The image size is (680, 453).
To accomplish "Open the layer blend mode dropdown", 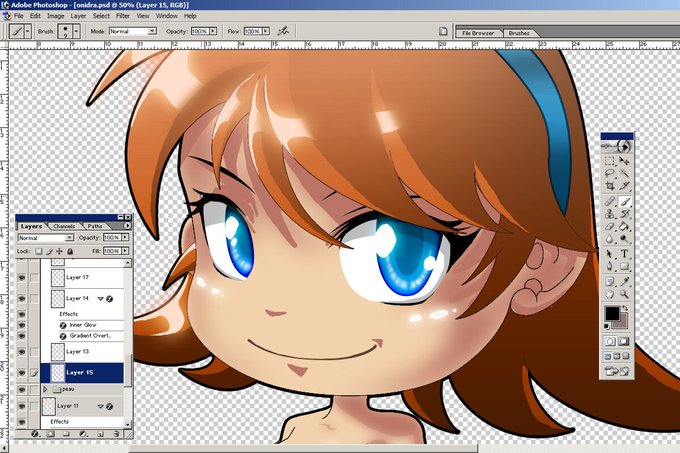I will click(x=69, y=238).
